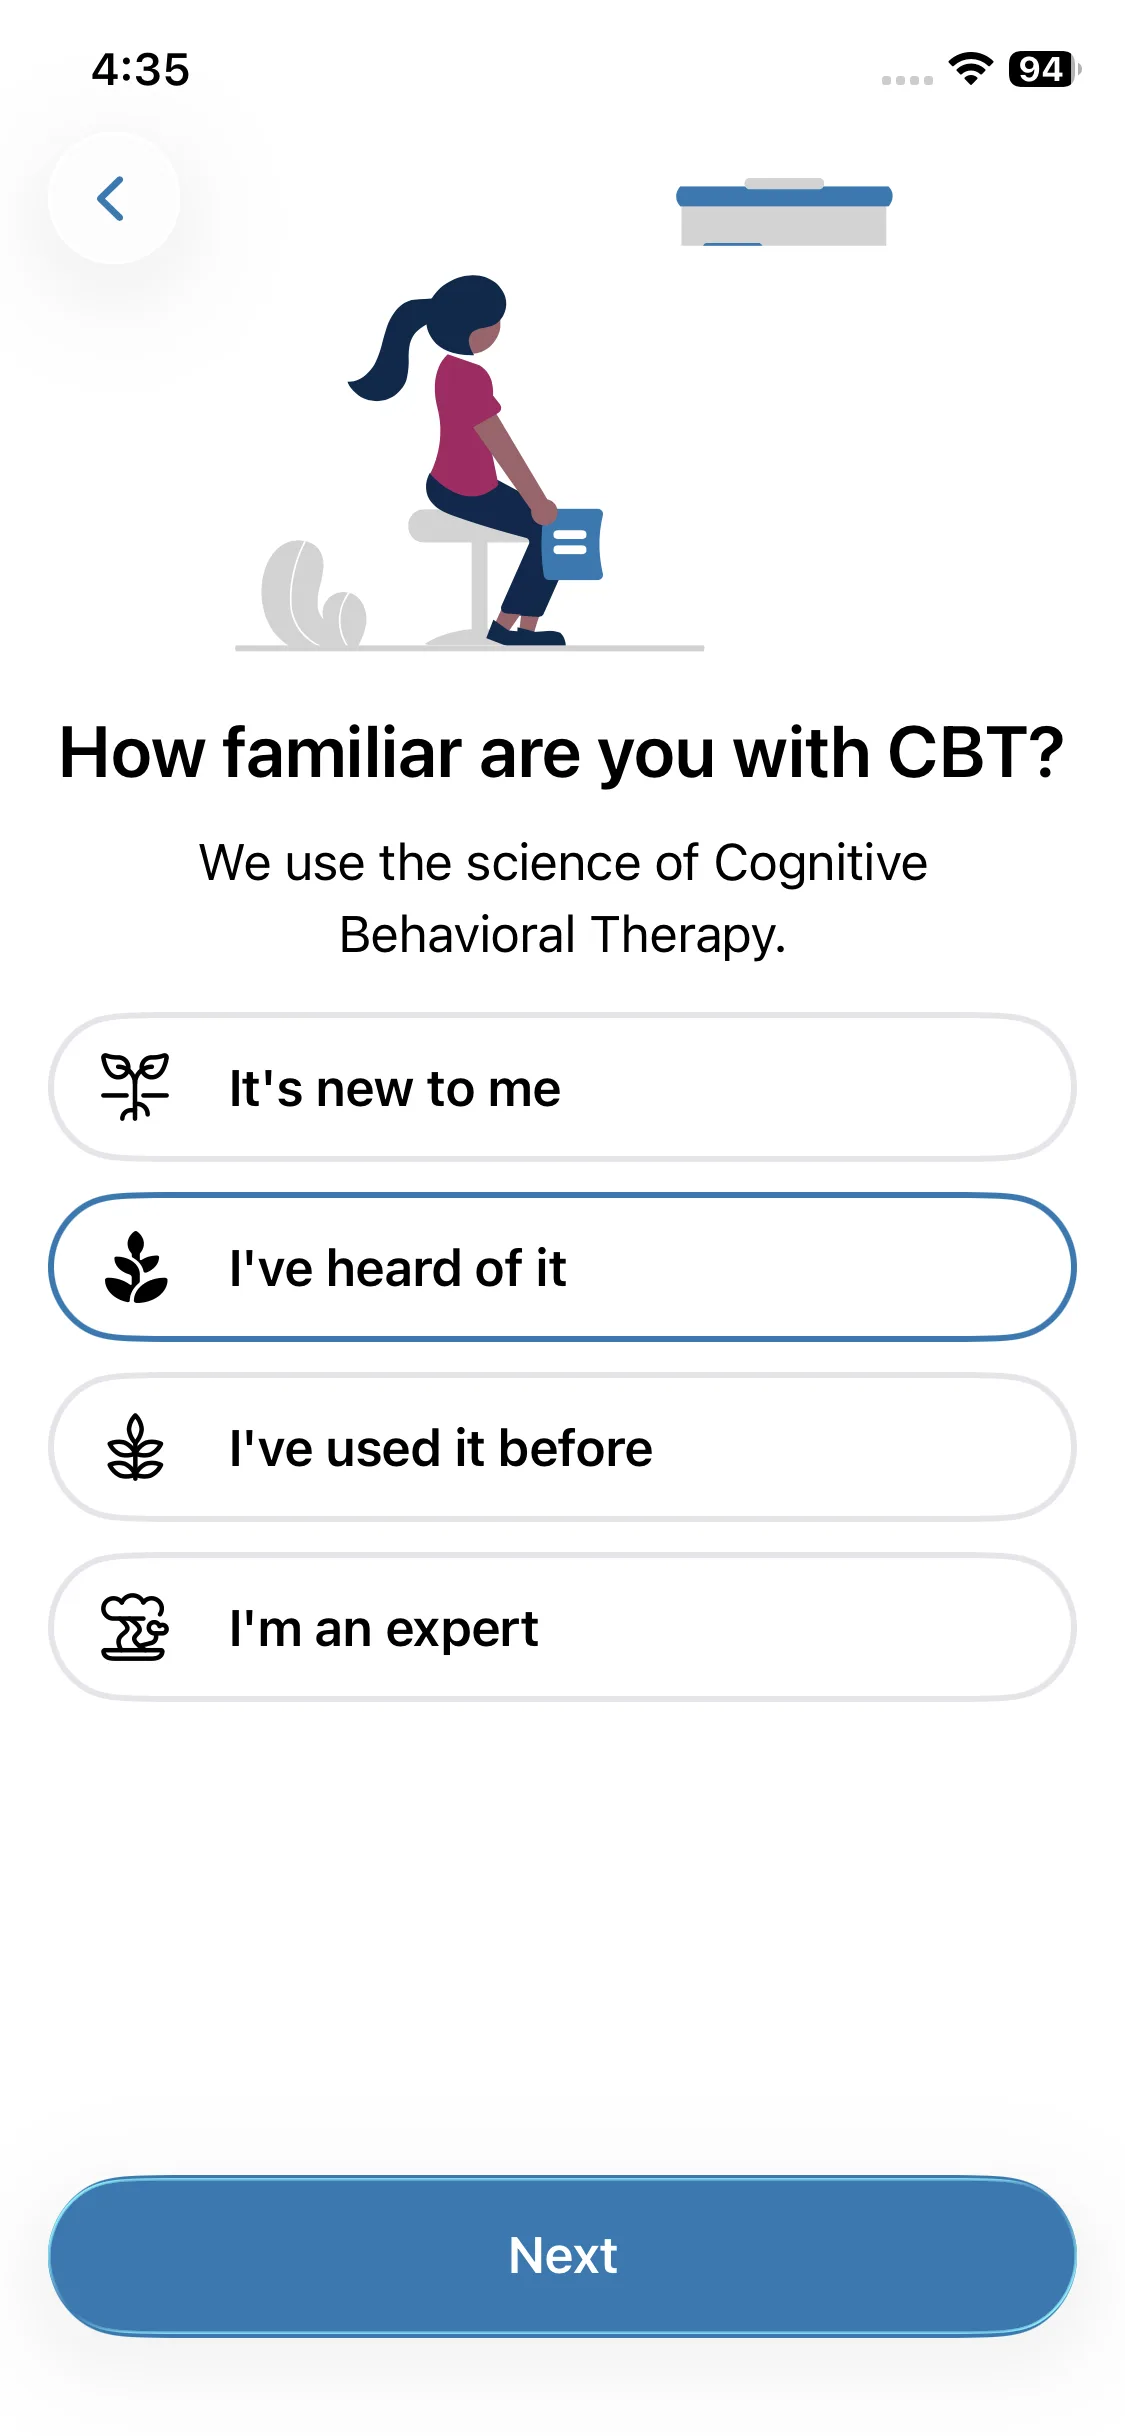Viewport: 1125px width, 2436px height.
Task: Tap the Cognitive Behavioral Therapy description text
Action: click(x=562, y=898)
